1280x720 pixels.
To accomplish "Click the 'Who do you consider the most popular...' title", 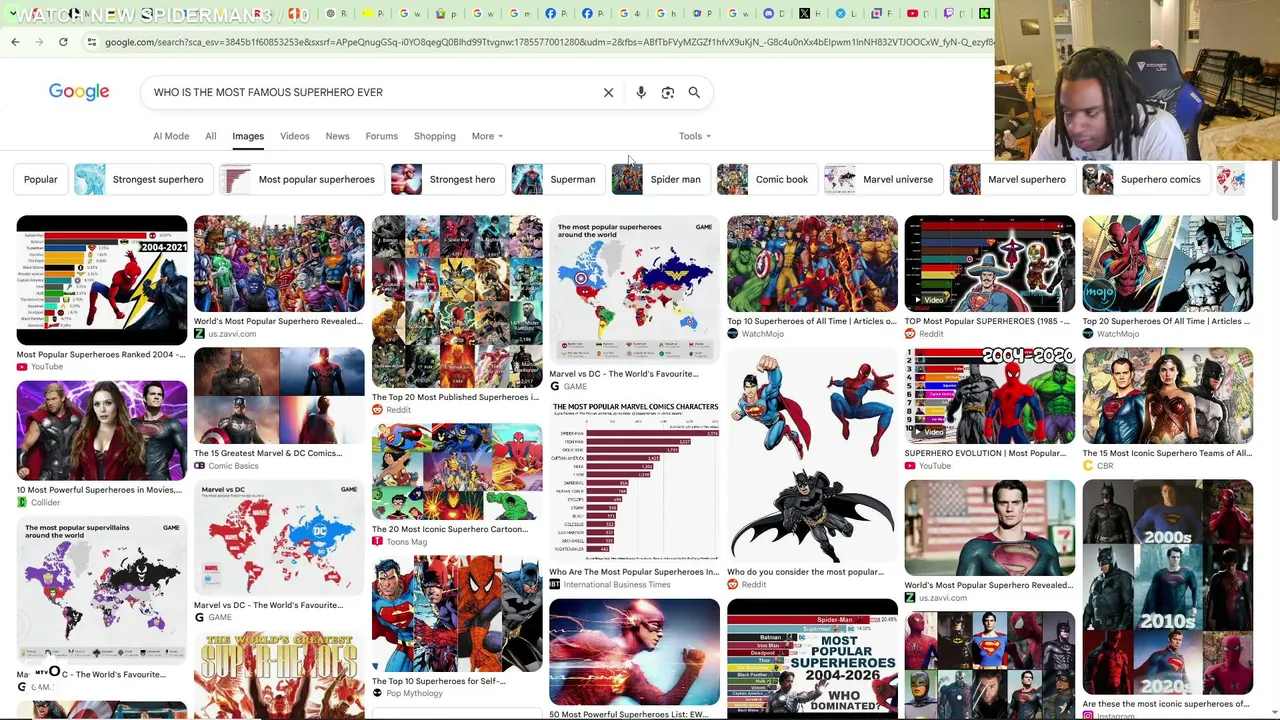I will (805, 572).
